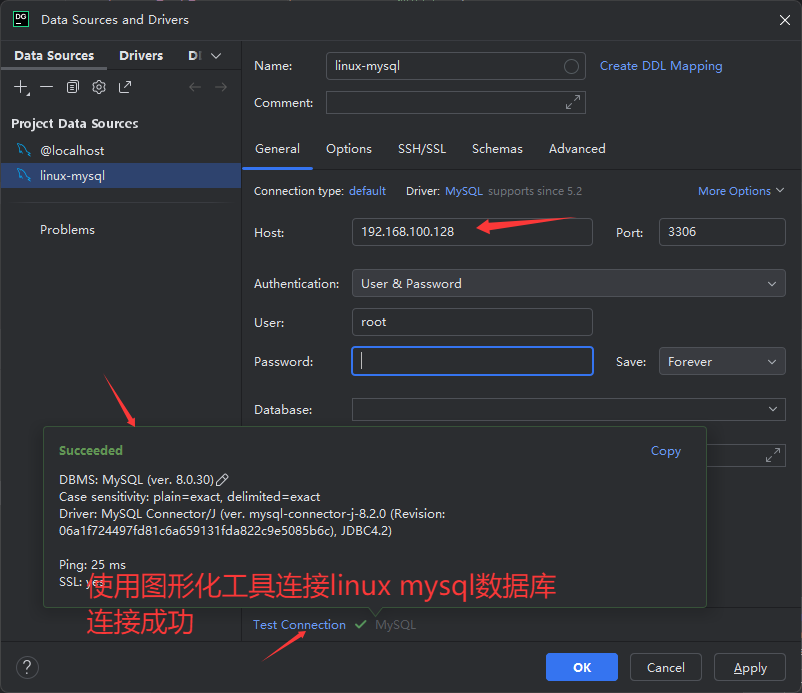The height and width of the screenshot is (693, 802).
Task: Focus the Name input field
Action: [x=456, y=66]
